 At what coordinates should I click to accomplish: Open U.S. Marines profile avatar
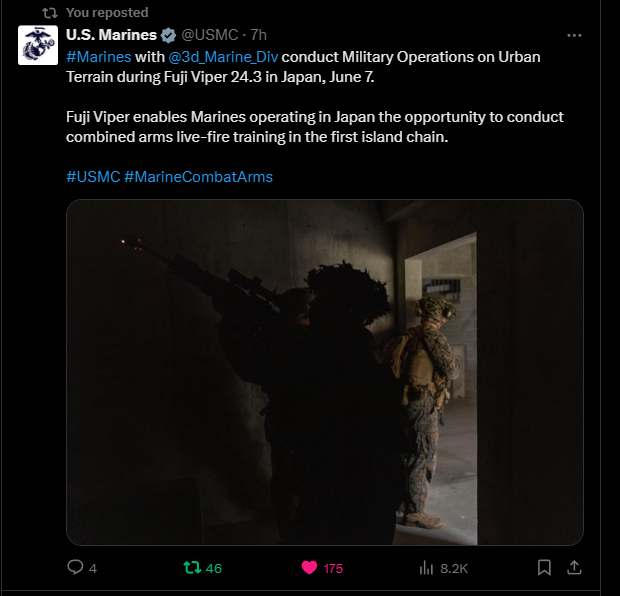[38, 45]
